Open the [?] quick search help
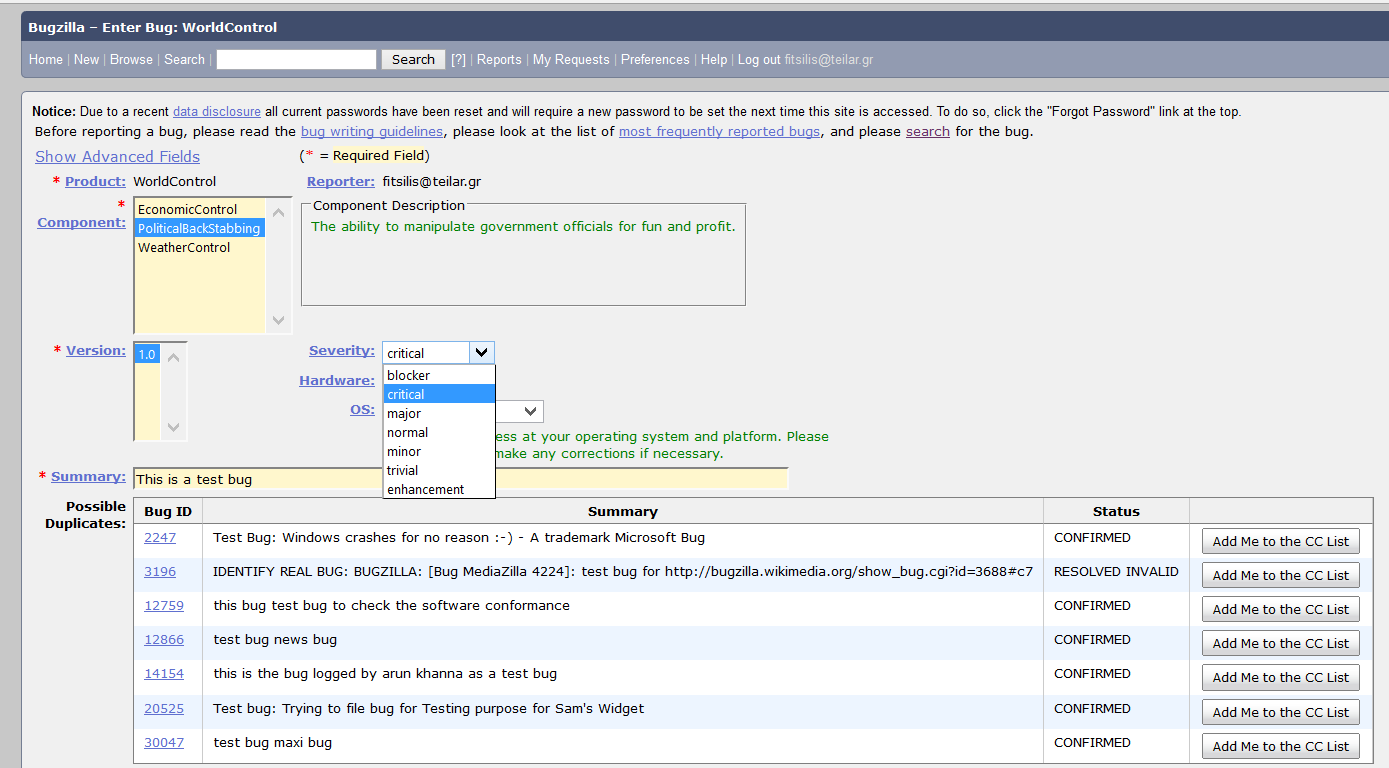Image resolution: width=1389 pixels, height=768 pixels. 458,60
